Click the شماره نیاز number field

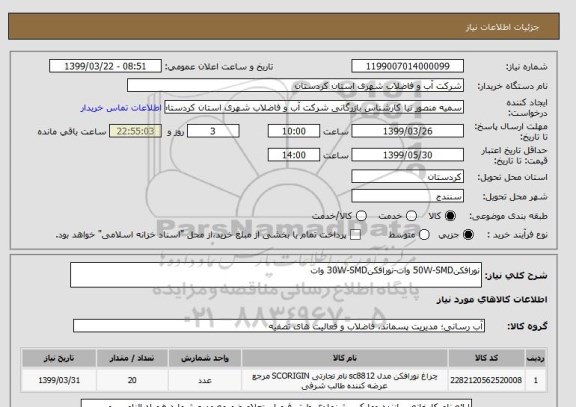[x=407, y=66]
